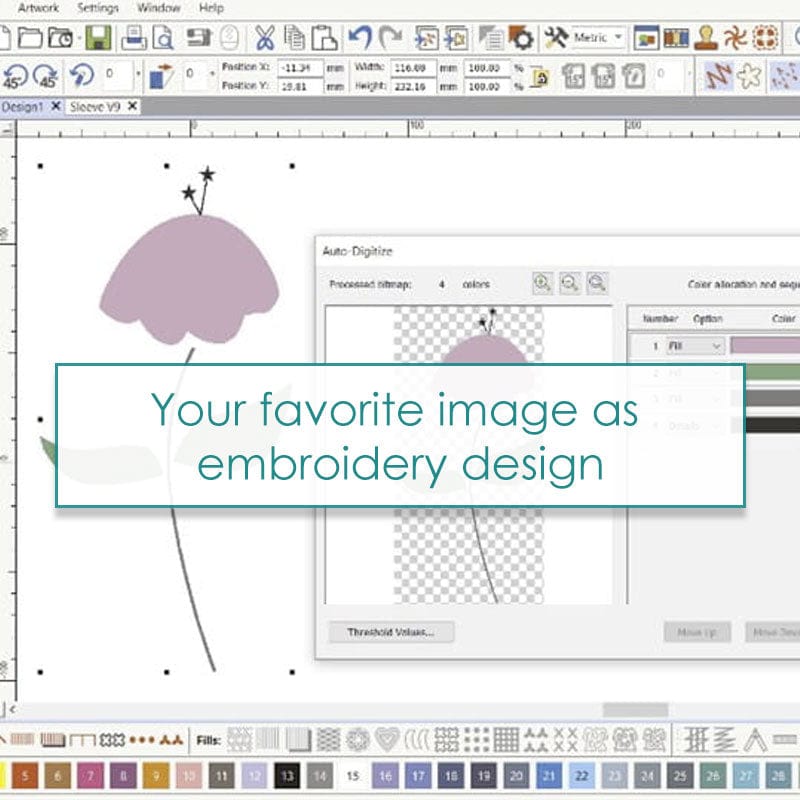Click the Threshold Values button

point(391,632)
